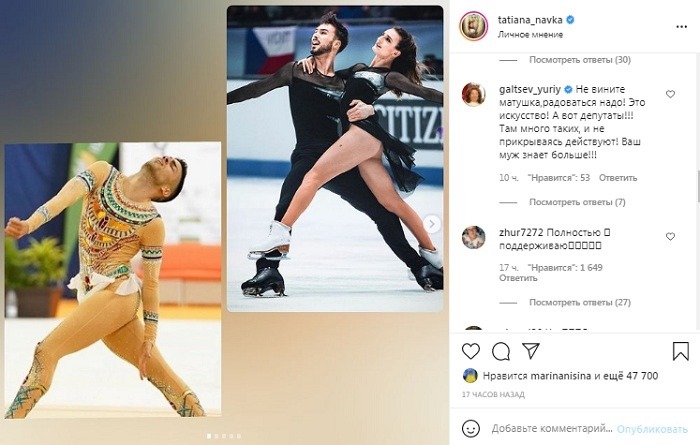Open the three-dot options menu
The width and height of the screenshot is (700, 445).
[x=681, y=27]
